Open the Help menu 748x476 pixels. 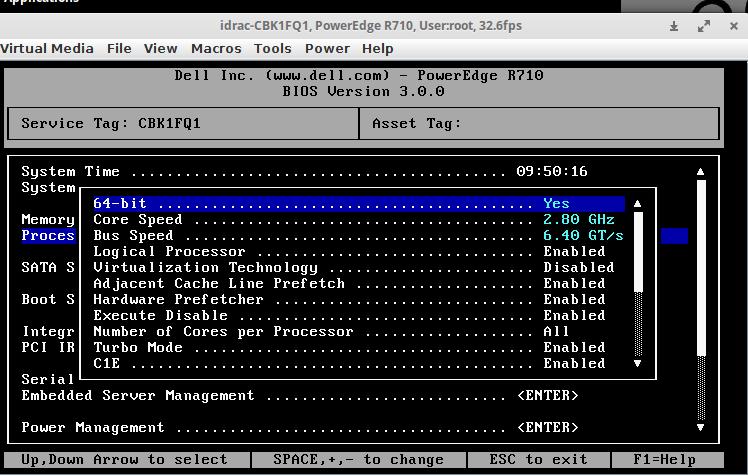378,48
